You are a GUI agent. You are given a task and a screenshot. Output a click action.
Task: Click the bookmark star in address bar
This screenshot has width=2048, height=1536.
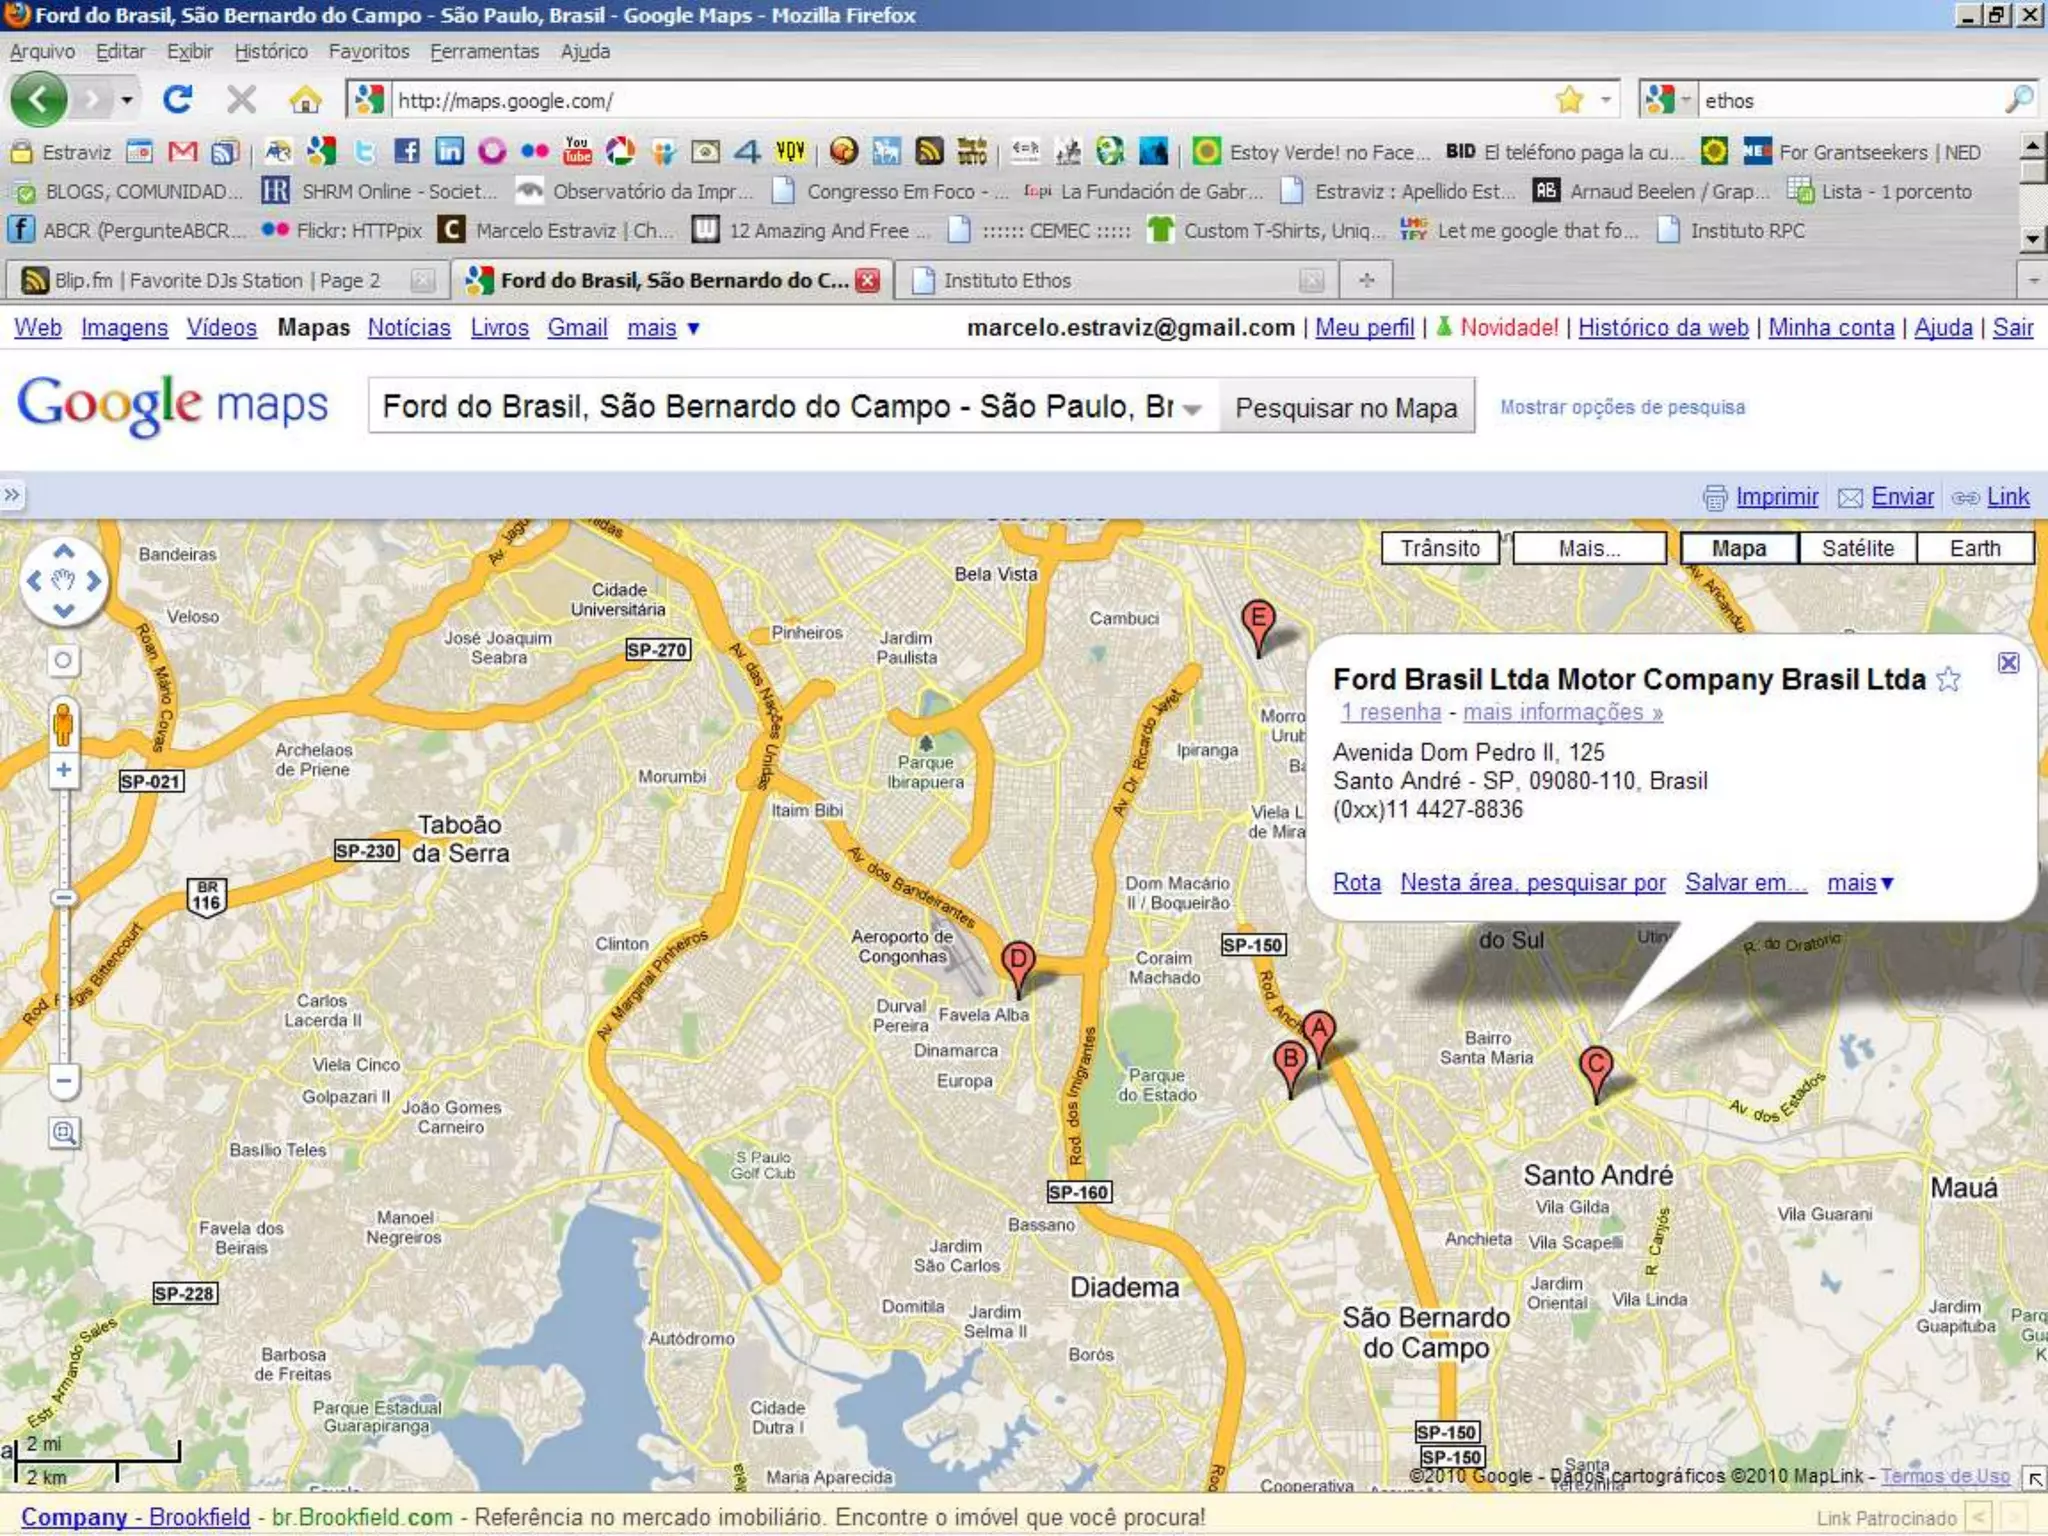[x=1569, y=100]
